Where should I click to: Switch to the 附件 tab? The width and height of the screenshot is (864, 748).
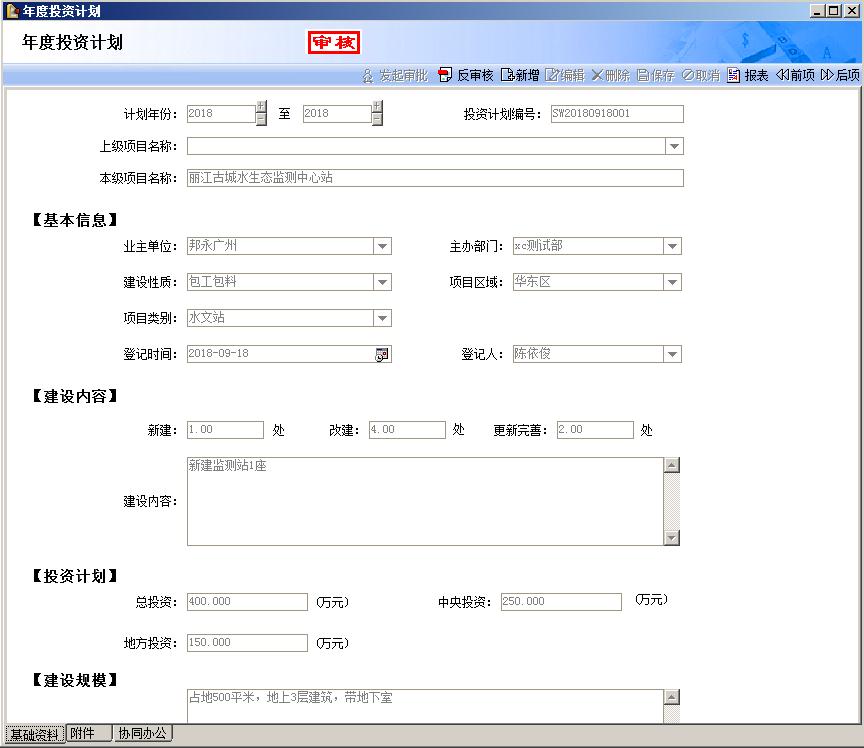(x=83, y=734)
